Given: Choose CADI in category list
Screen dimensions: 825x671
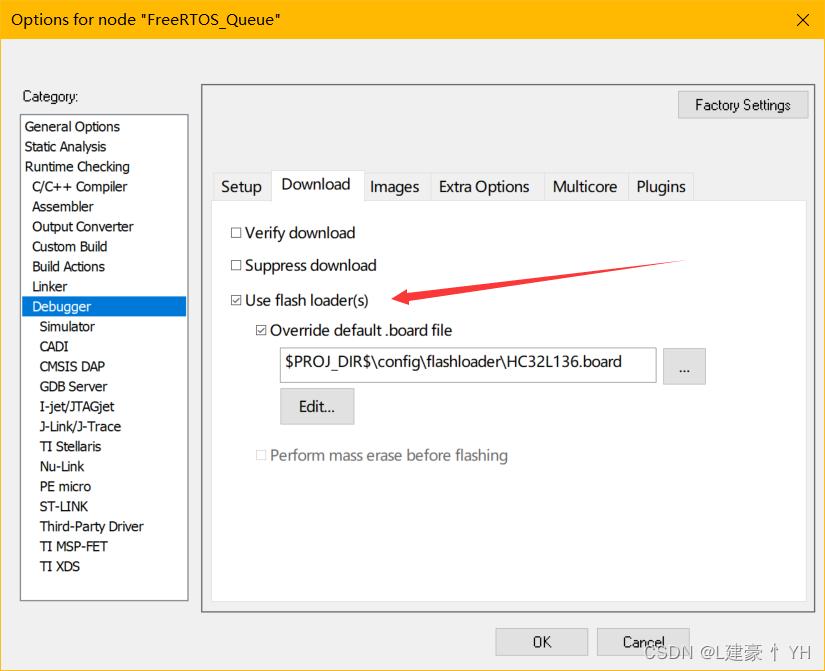Looking at the screenshot, I should pos(104,347).
